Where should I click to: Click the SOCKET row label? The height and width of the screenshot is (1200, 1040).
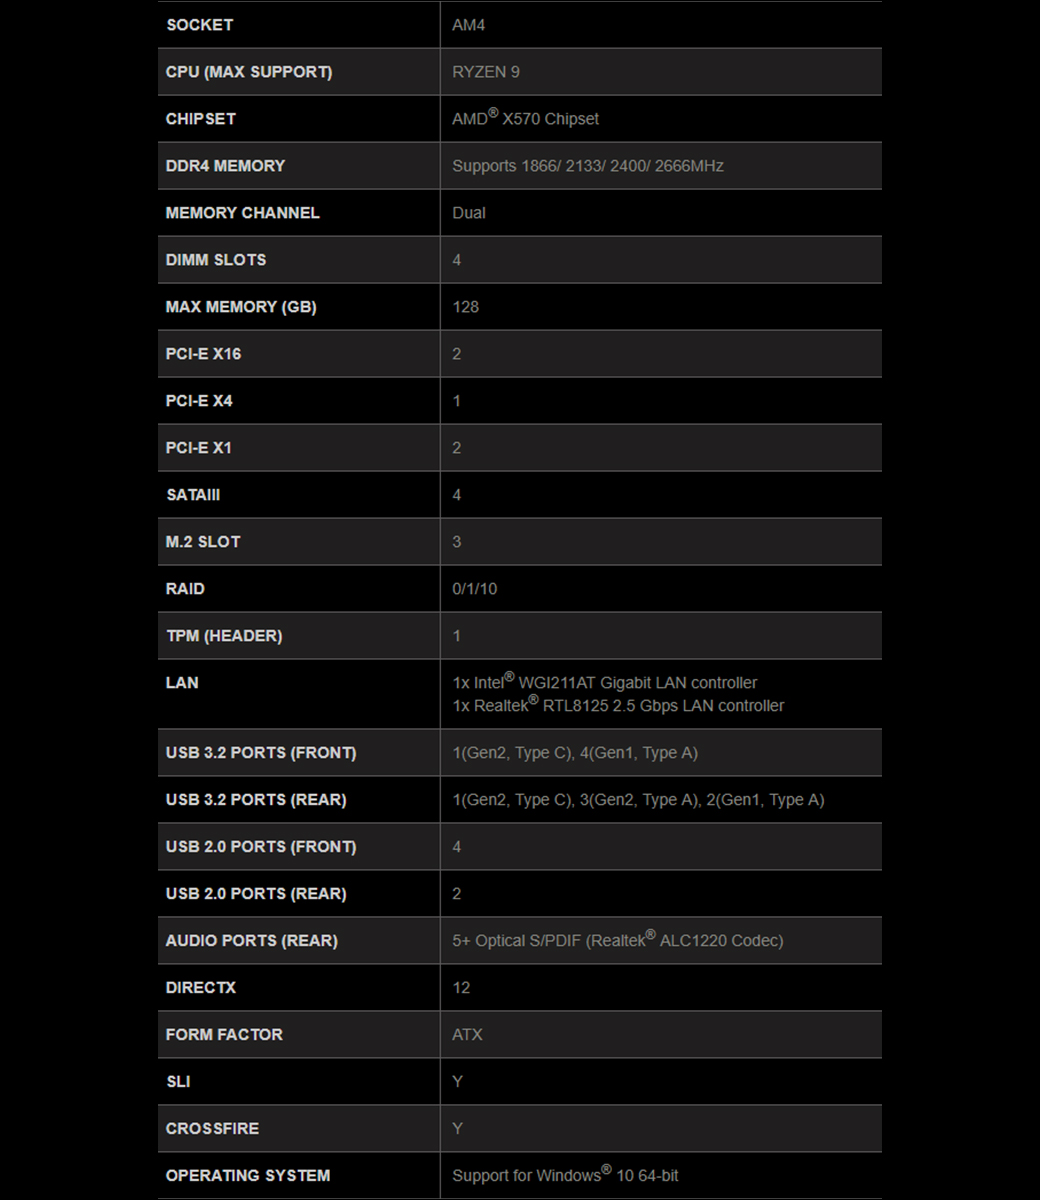tap(199, 25)
